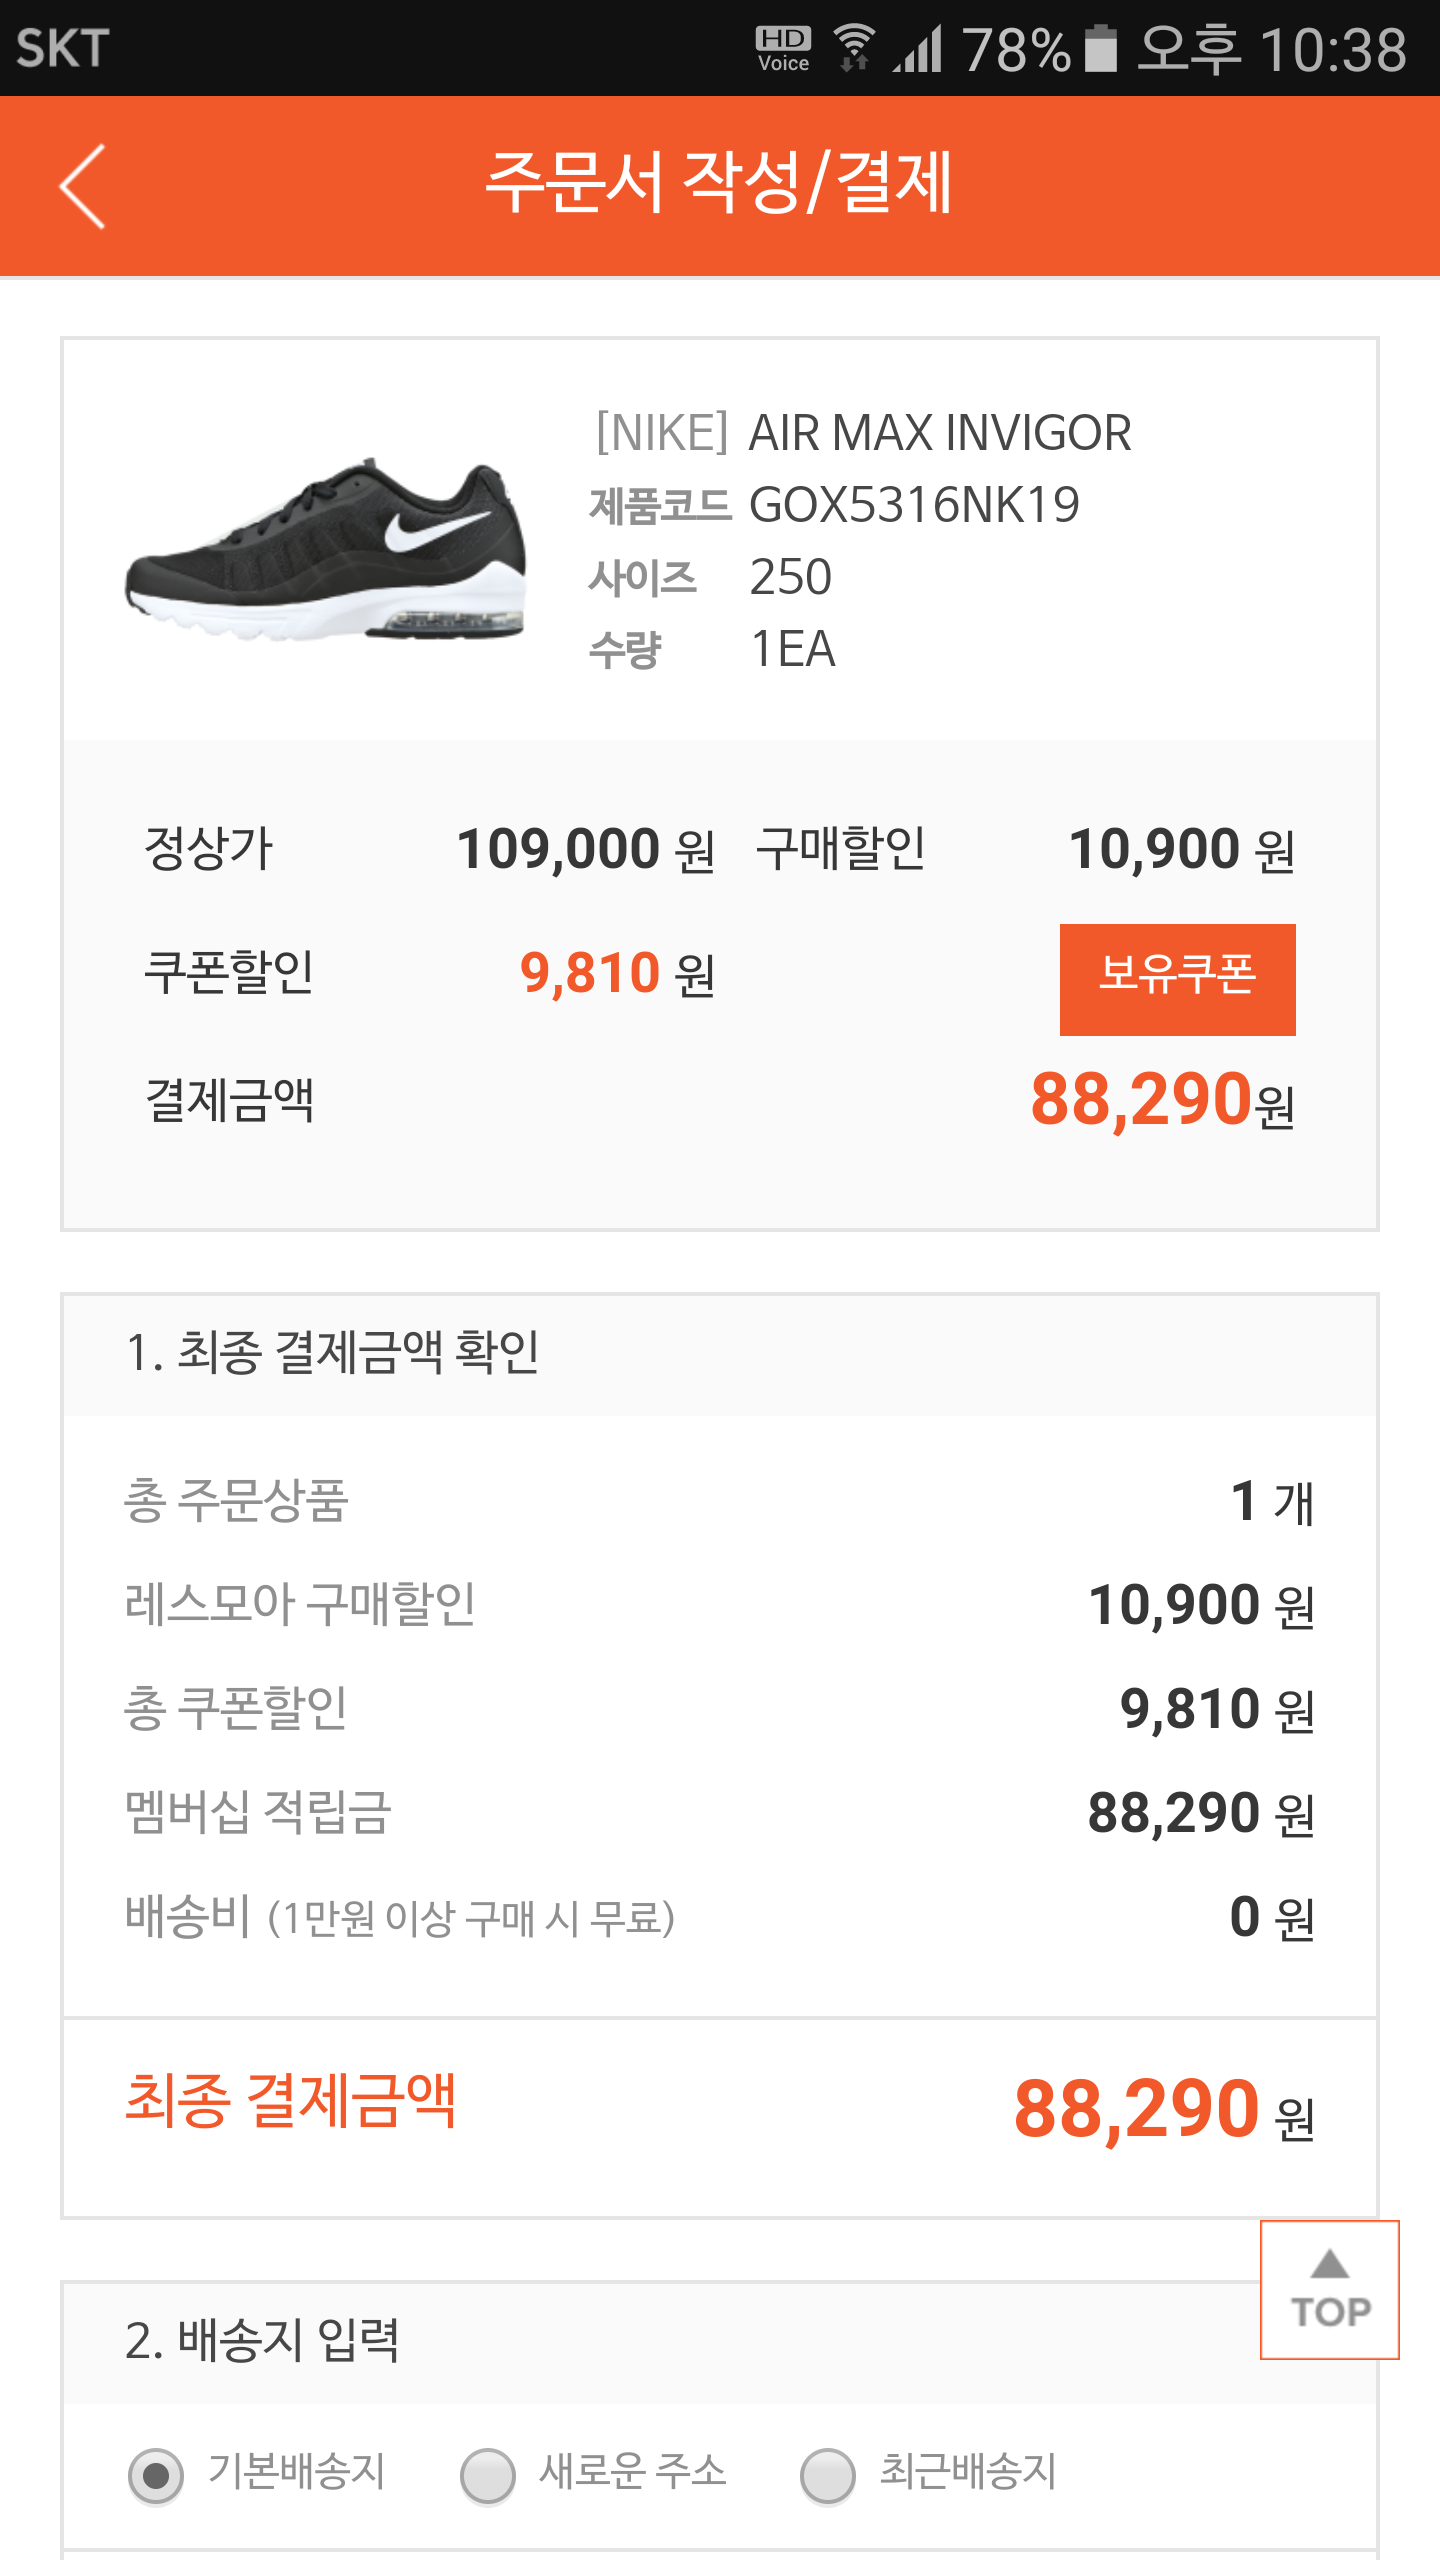Tap the cellular signal strength icon
The image size is (1440, 2560).
[x=919, y=48]
